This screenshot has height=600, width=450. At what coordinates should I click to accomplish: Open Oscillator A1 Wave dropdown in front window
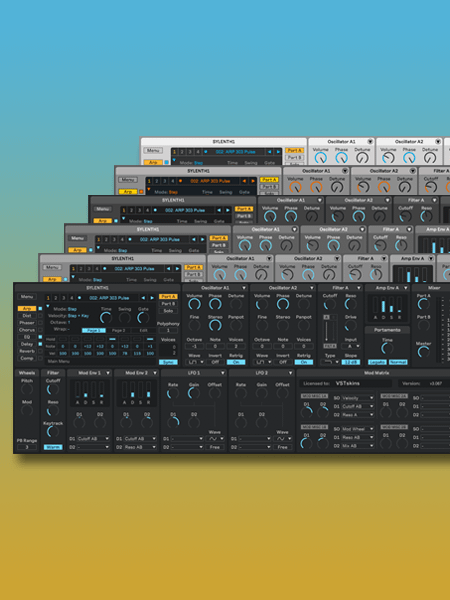click(195, 362)
